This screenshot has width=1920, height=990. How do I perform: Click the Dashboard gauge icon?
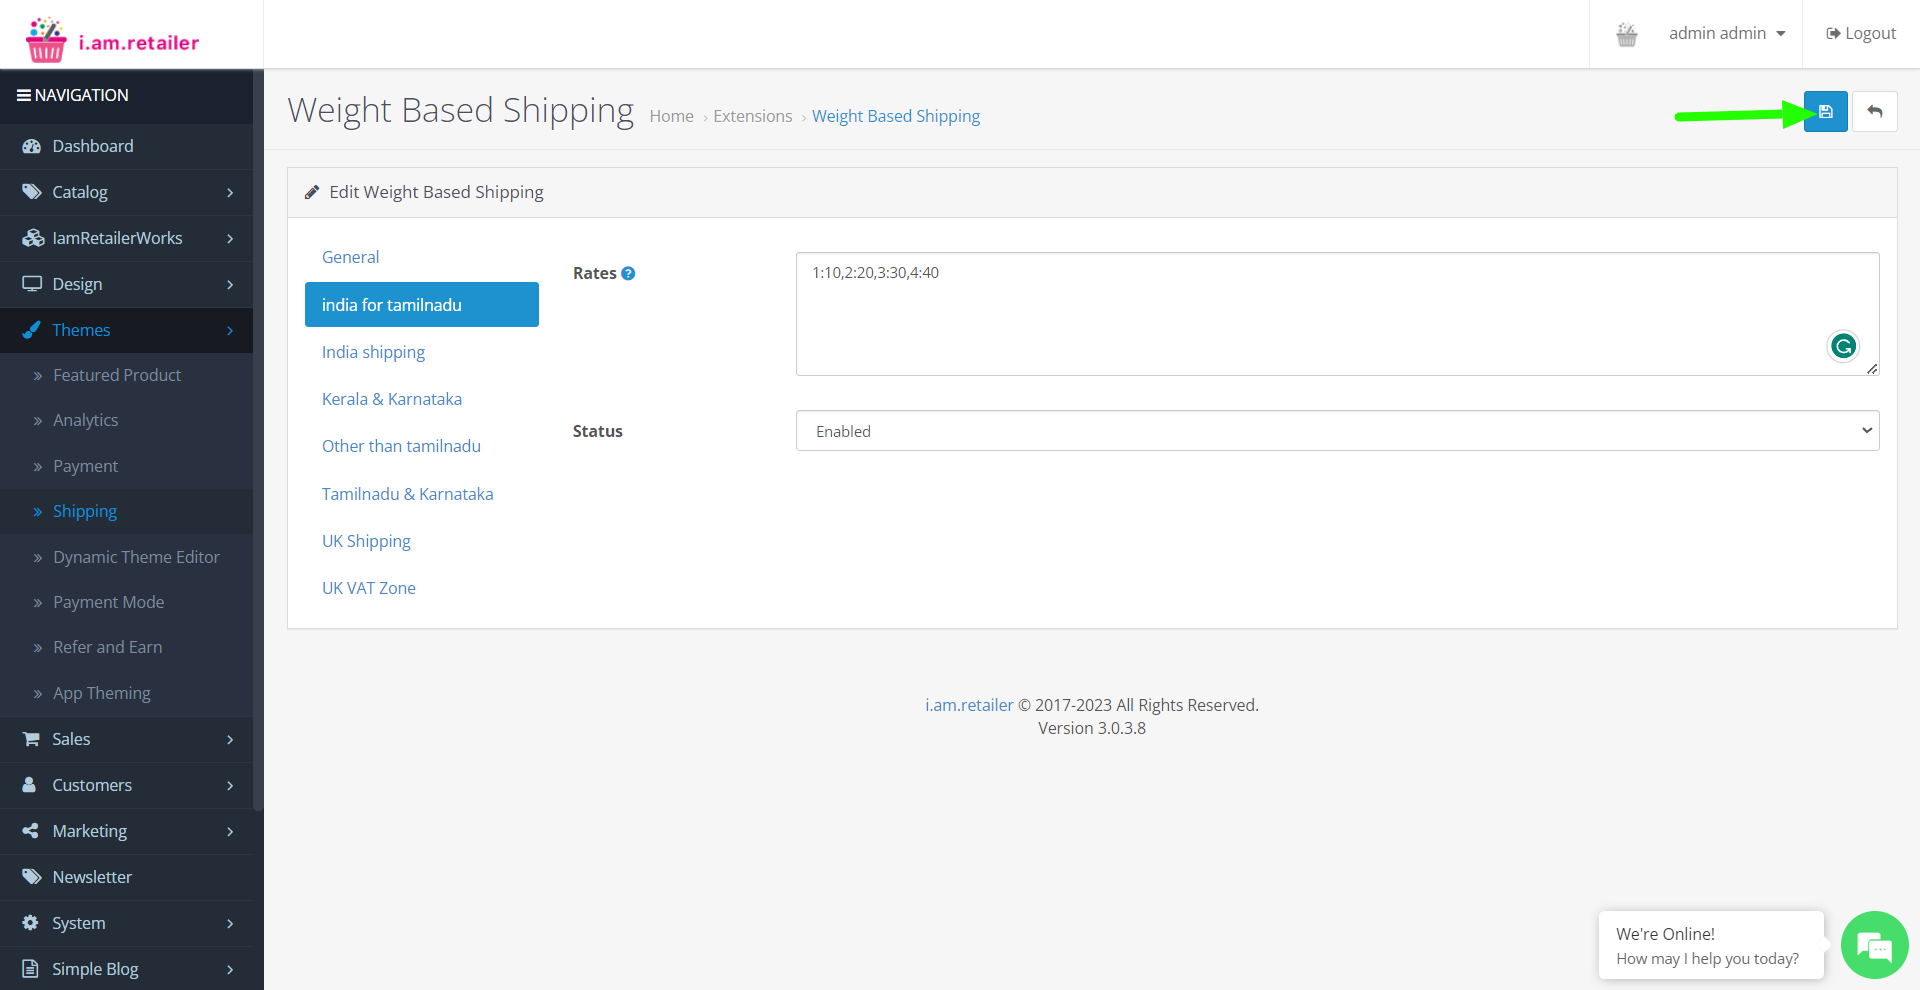coord(31,146)
